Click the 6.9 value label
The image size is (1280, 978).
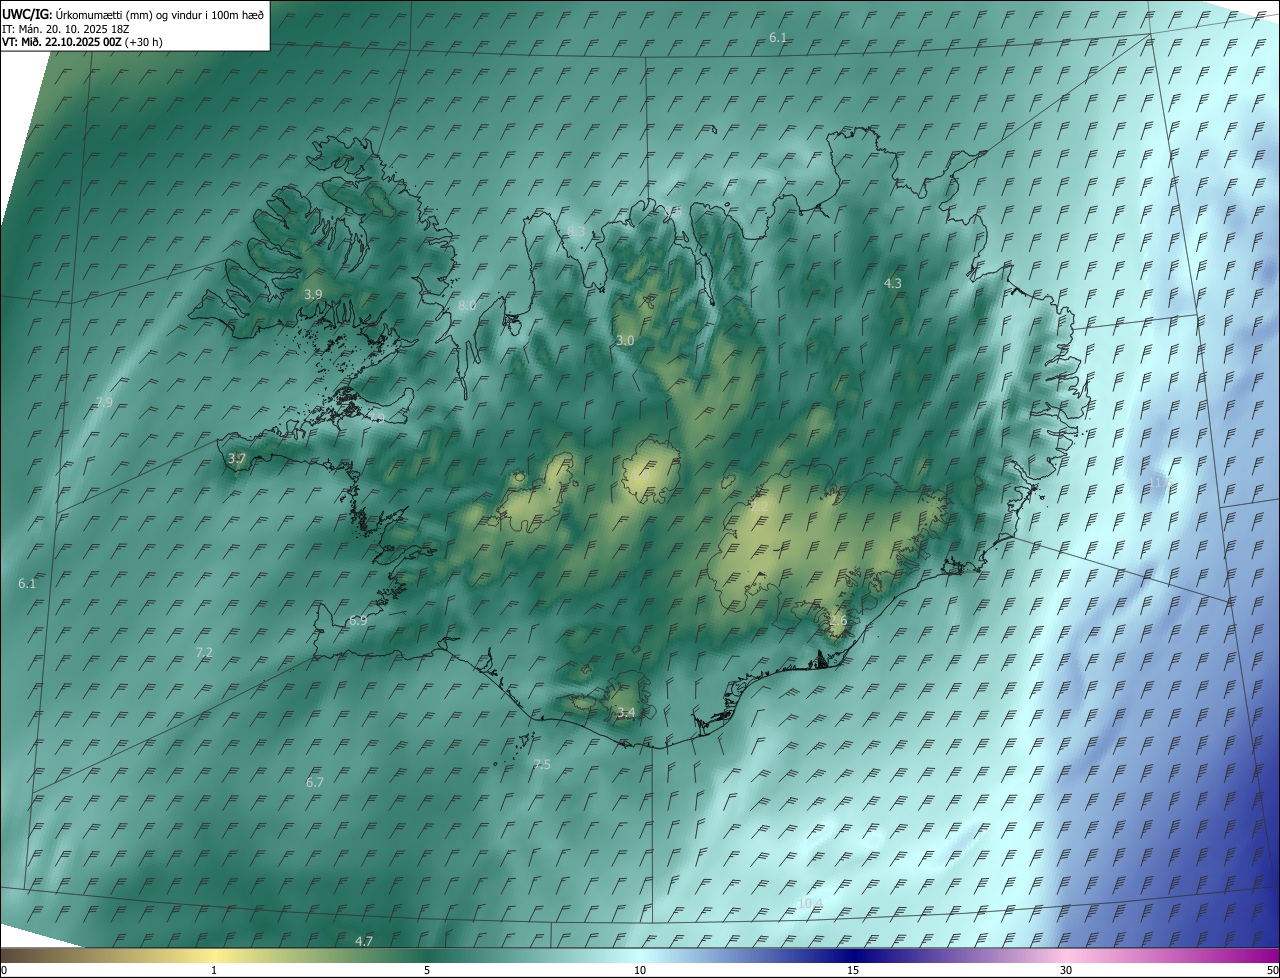(358, 621)
